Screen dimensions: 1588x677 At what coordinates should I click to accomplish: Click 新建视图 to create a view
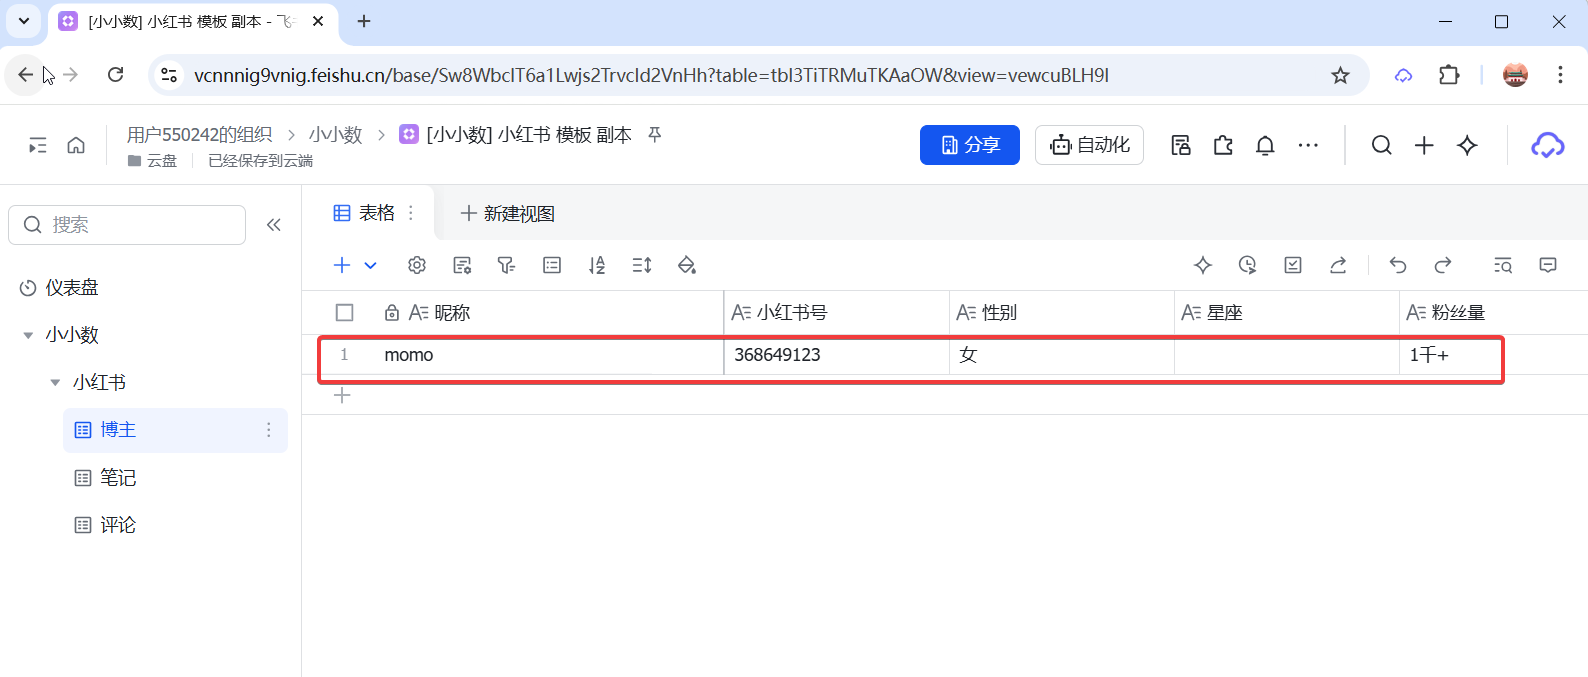tap(508, 213)
